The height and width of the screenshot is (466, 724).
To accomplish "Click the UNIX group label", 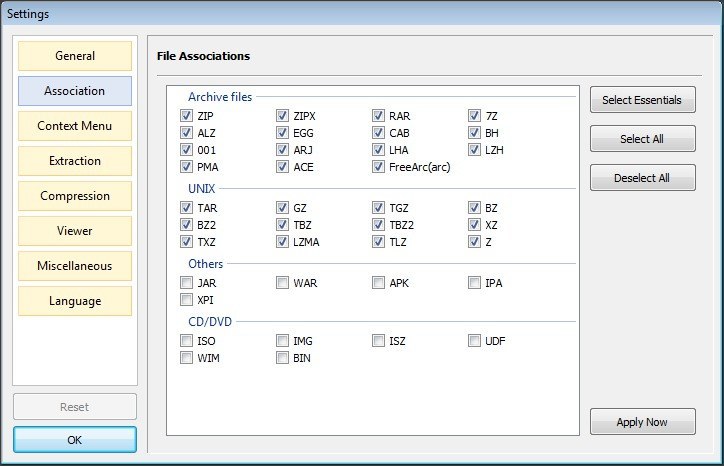I will (x=201, y=189).
